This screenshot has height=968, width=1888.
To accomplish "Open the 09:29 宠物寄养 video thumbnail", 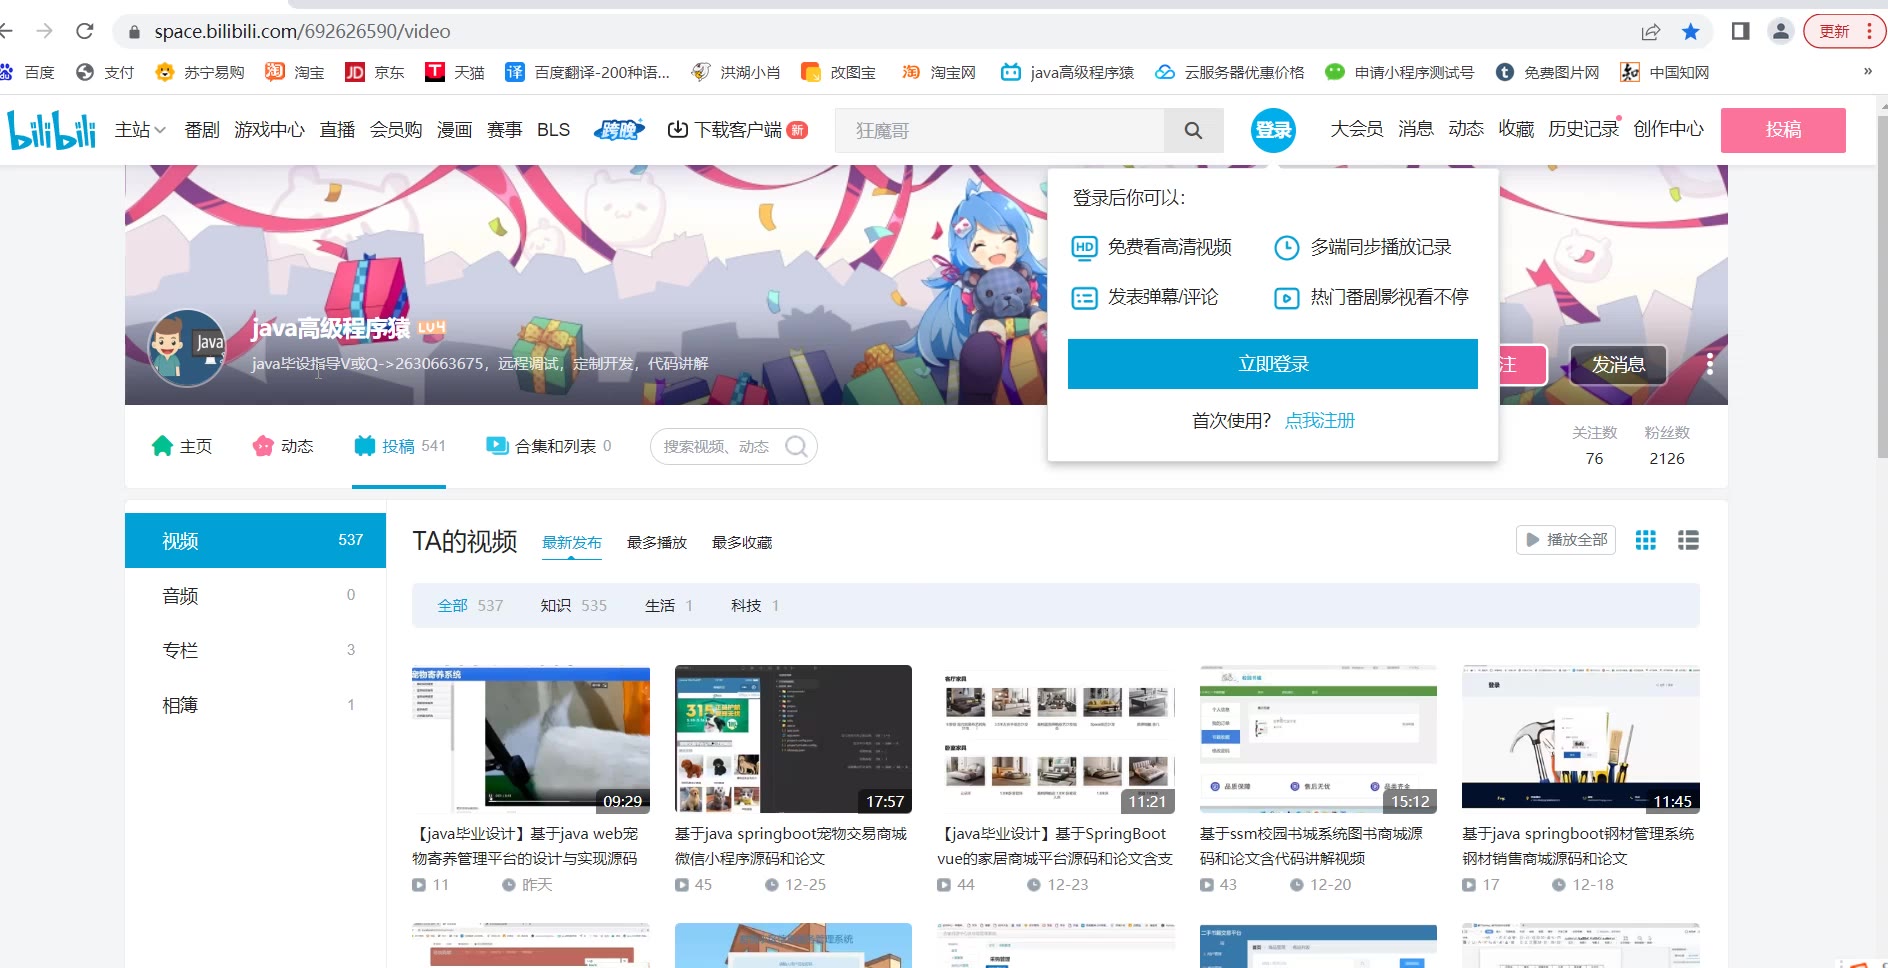I will 531,739.
